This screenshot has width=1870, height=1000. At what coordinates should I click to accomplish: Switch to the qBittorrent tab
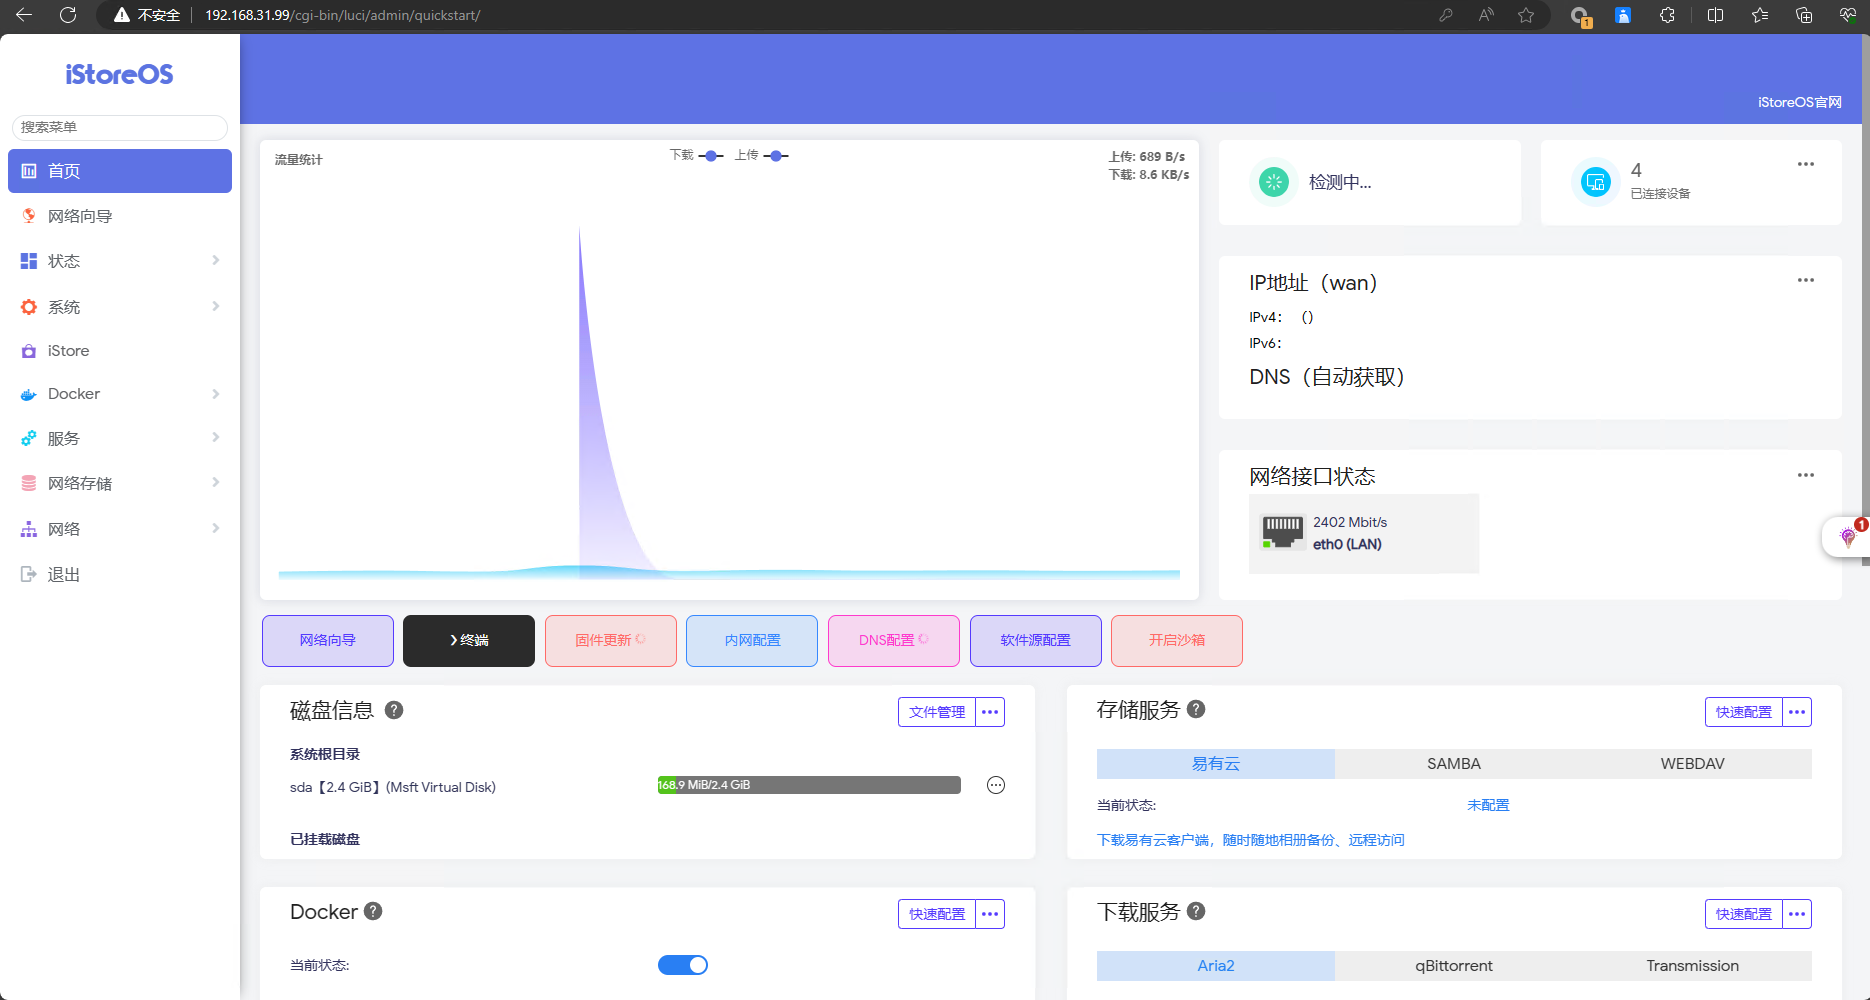tap(1453, 965)
